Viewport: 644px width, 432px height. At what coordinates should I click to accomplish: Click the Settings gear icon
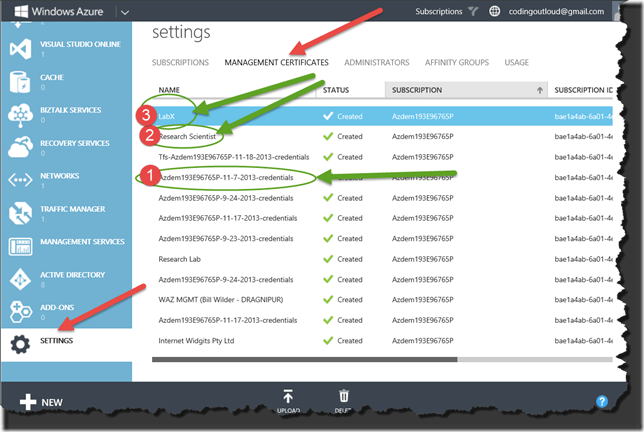[20, 342]
